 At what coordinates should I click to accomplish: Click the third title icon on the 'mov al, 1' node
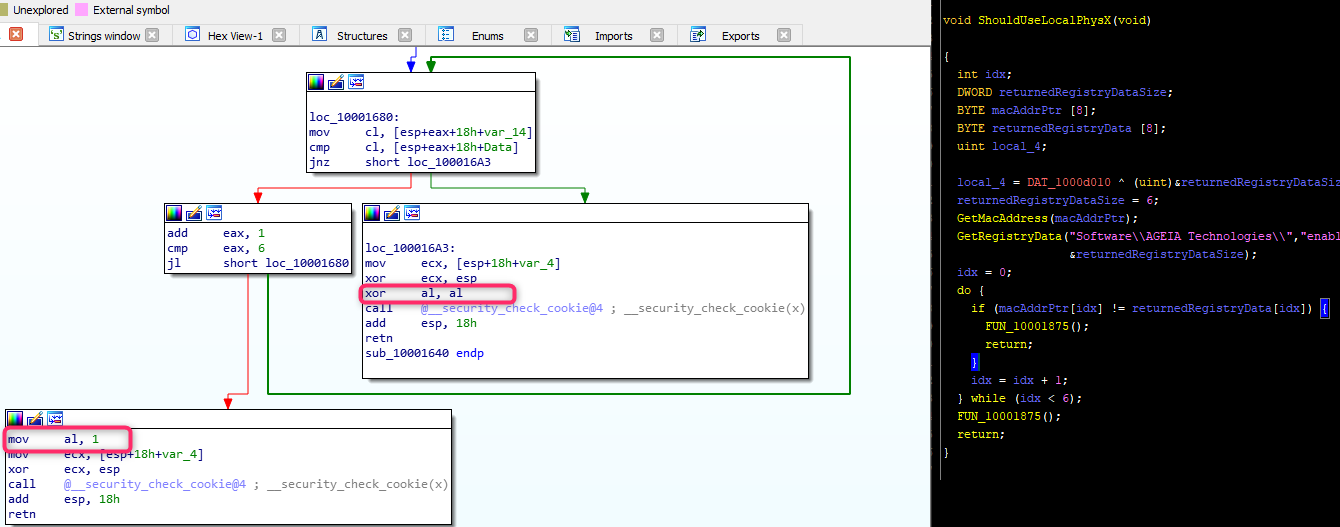[55, 418]
